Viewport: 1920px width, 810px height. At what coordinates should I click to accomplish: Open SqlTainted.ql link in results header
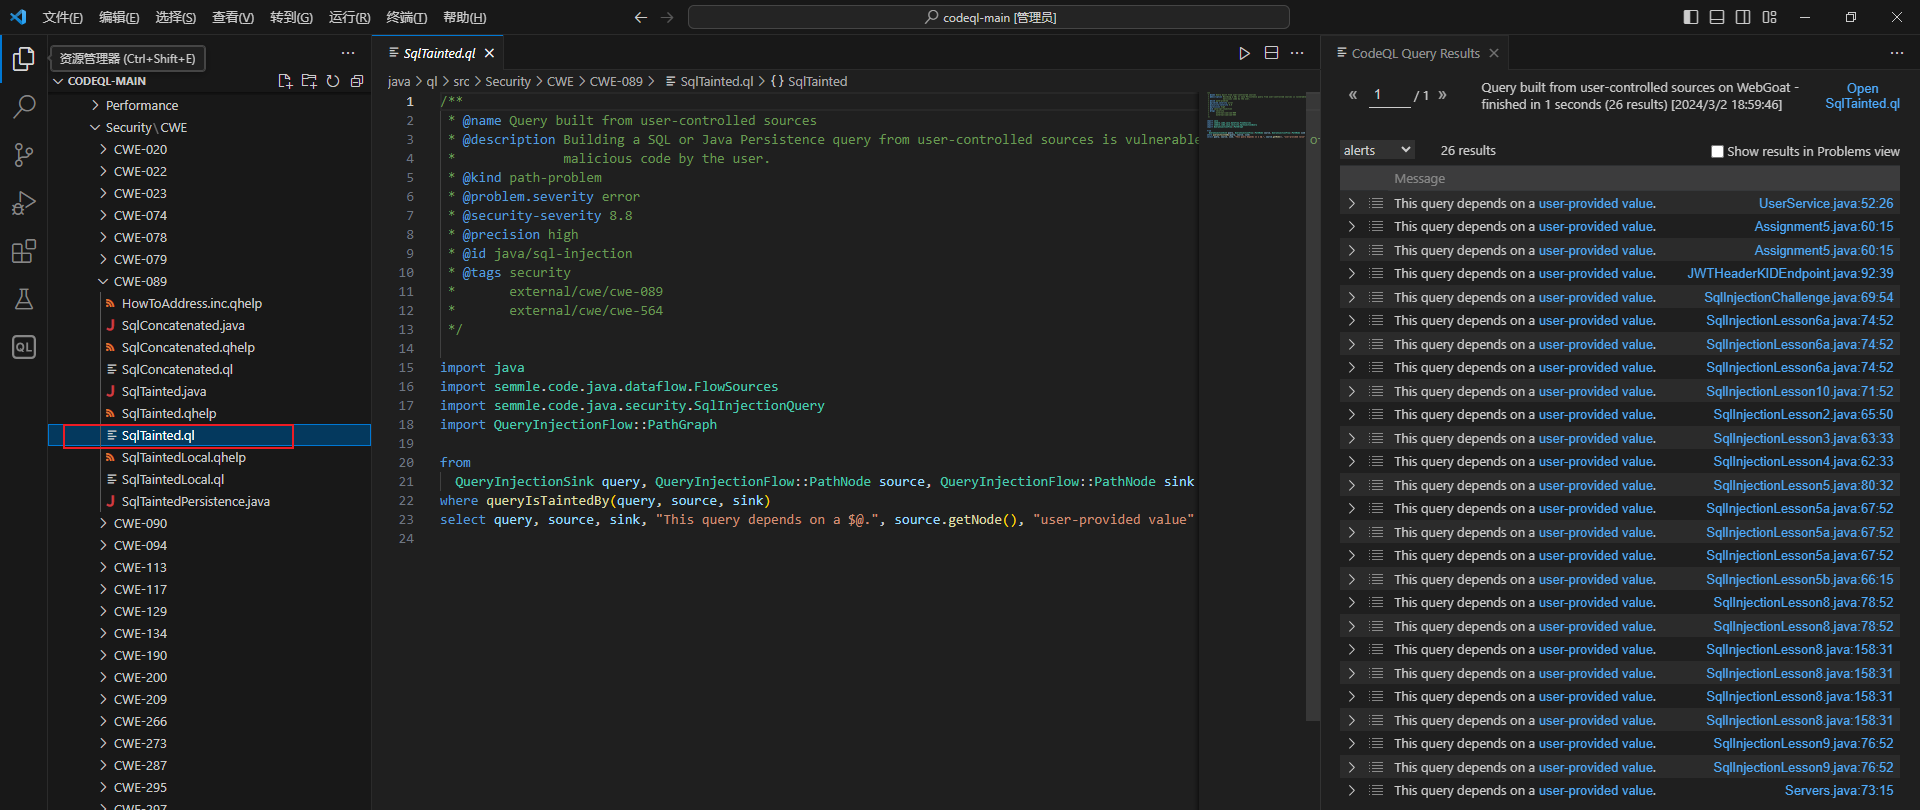point(1862,96)
